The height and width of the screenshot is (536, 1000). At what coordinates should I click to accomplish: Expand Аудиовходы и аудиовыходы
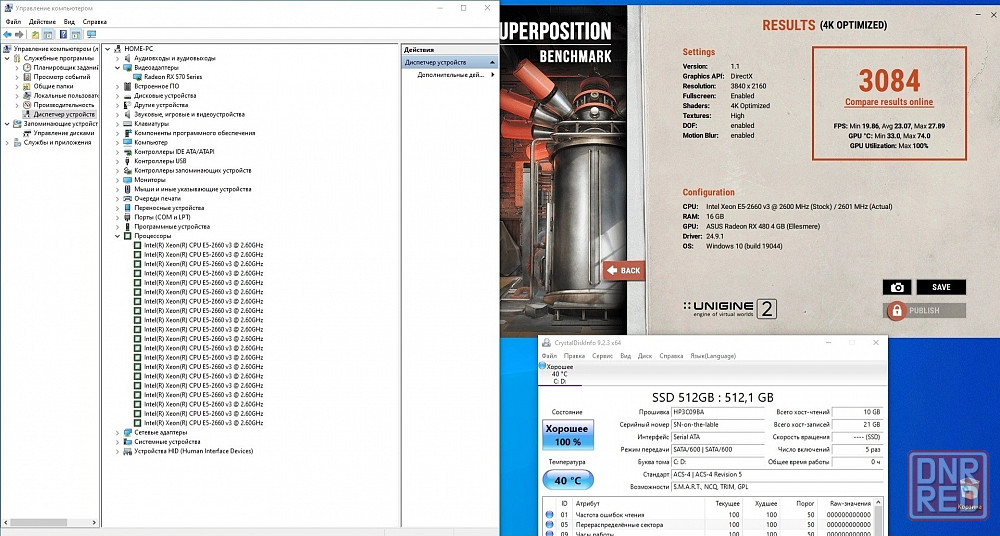117,58
